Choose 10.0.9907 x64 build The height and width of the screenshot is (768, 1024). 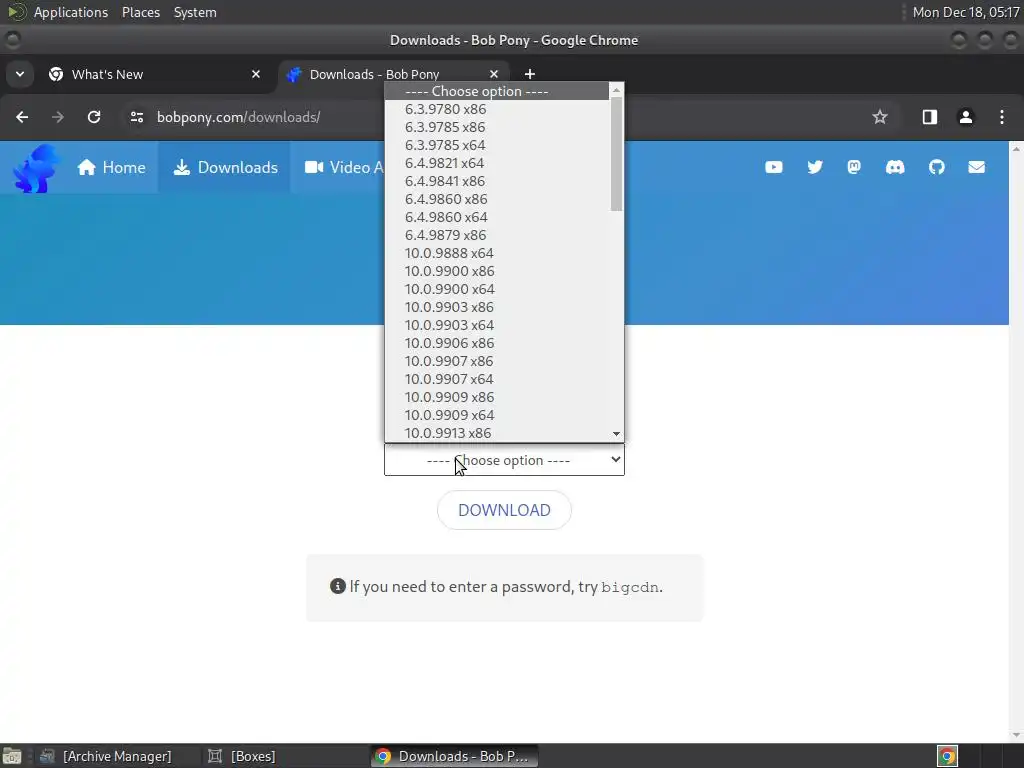coord(497,379)
